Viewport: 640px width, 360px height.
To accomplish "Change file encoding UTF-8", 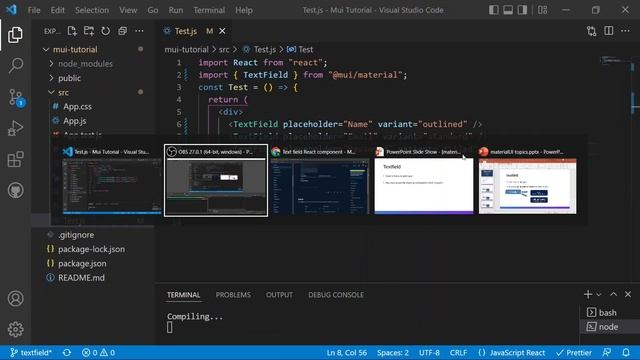I will 429,353.
